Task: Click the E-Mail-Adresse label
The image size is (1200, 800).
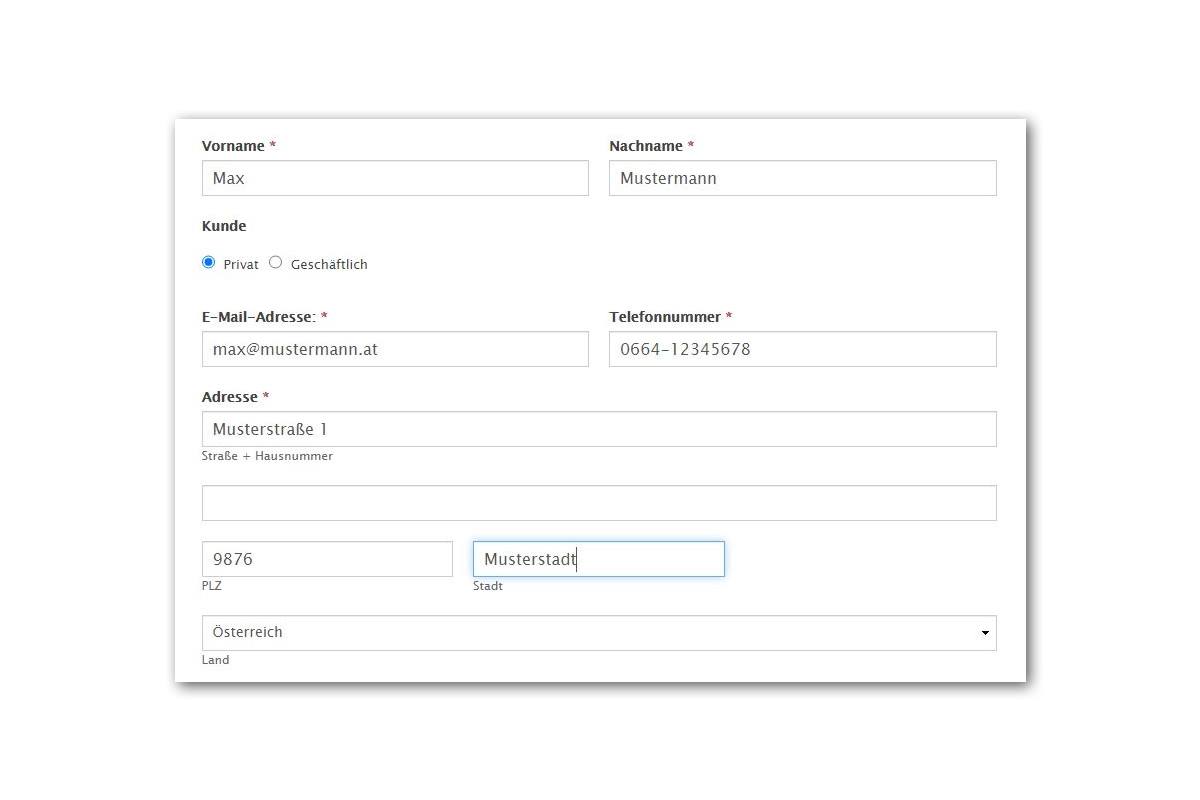Action: coord(258,317)
